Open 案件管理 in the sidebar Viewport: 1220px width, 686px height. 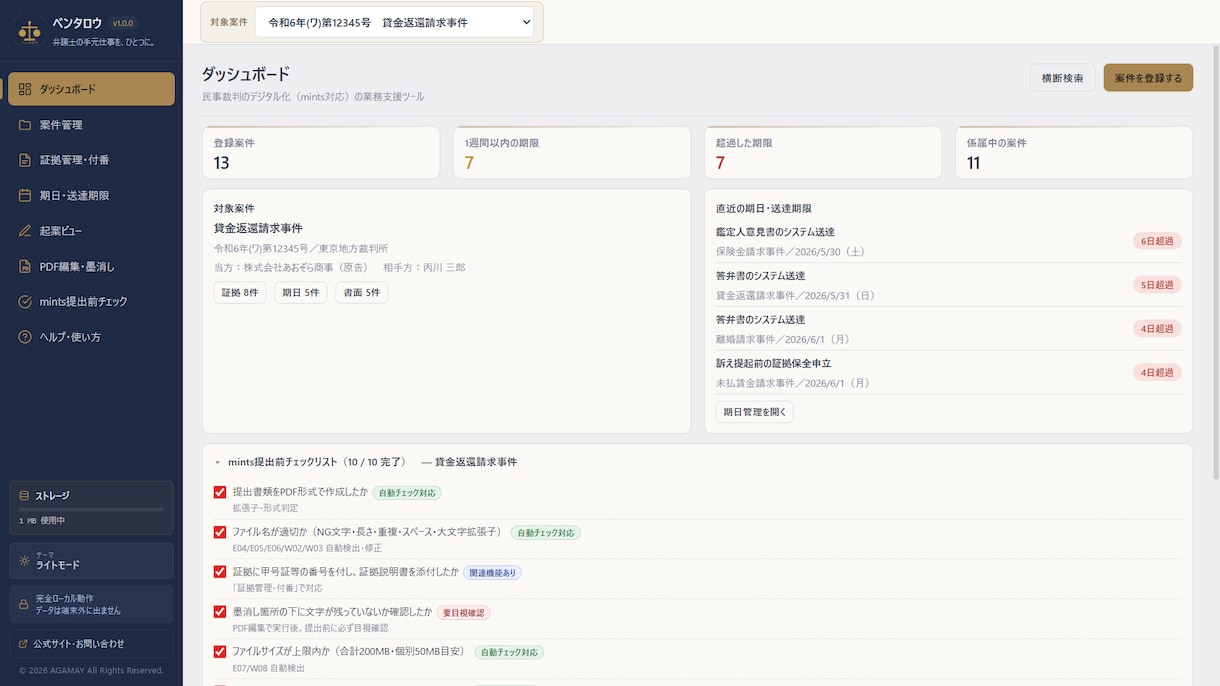click(x=91, y=125)
